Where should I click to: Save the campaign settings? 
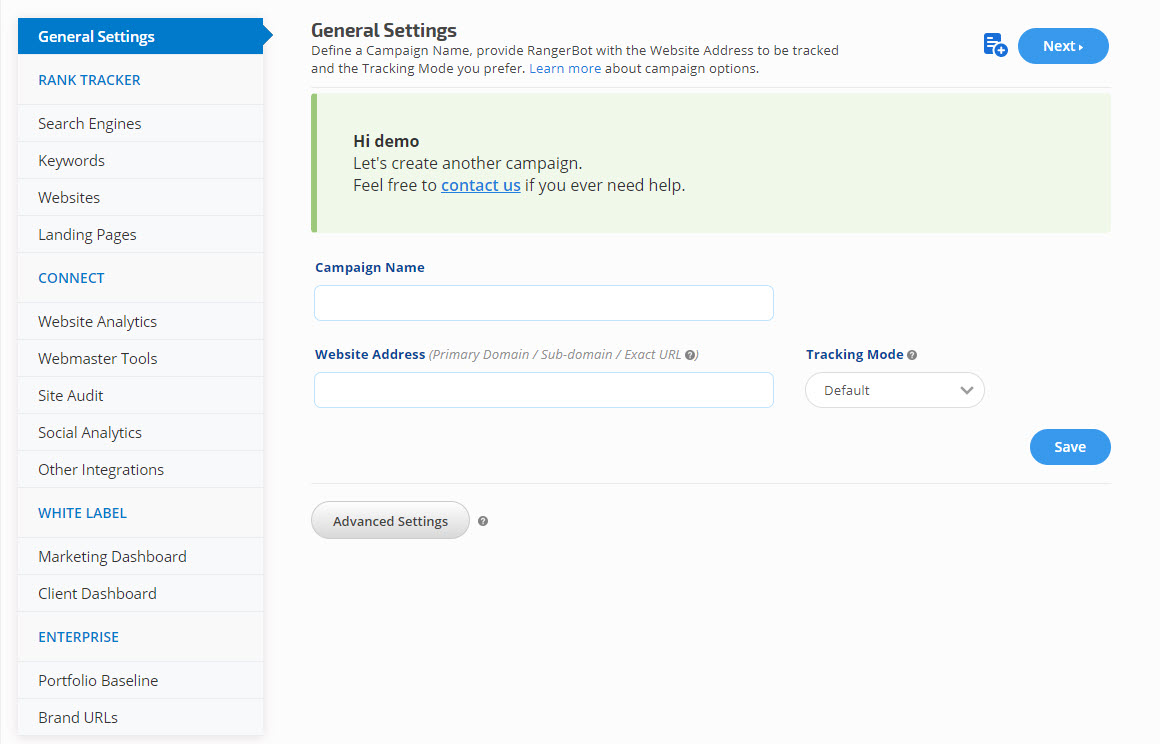click(x=1069, y=447)
